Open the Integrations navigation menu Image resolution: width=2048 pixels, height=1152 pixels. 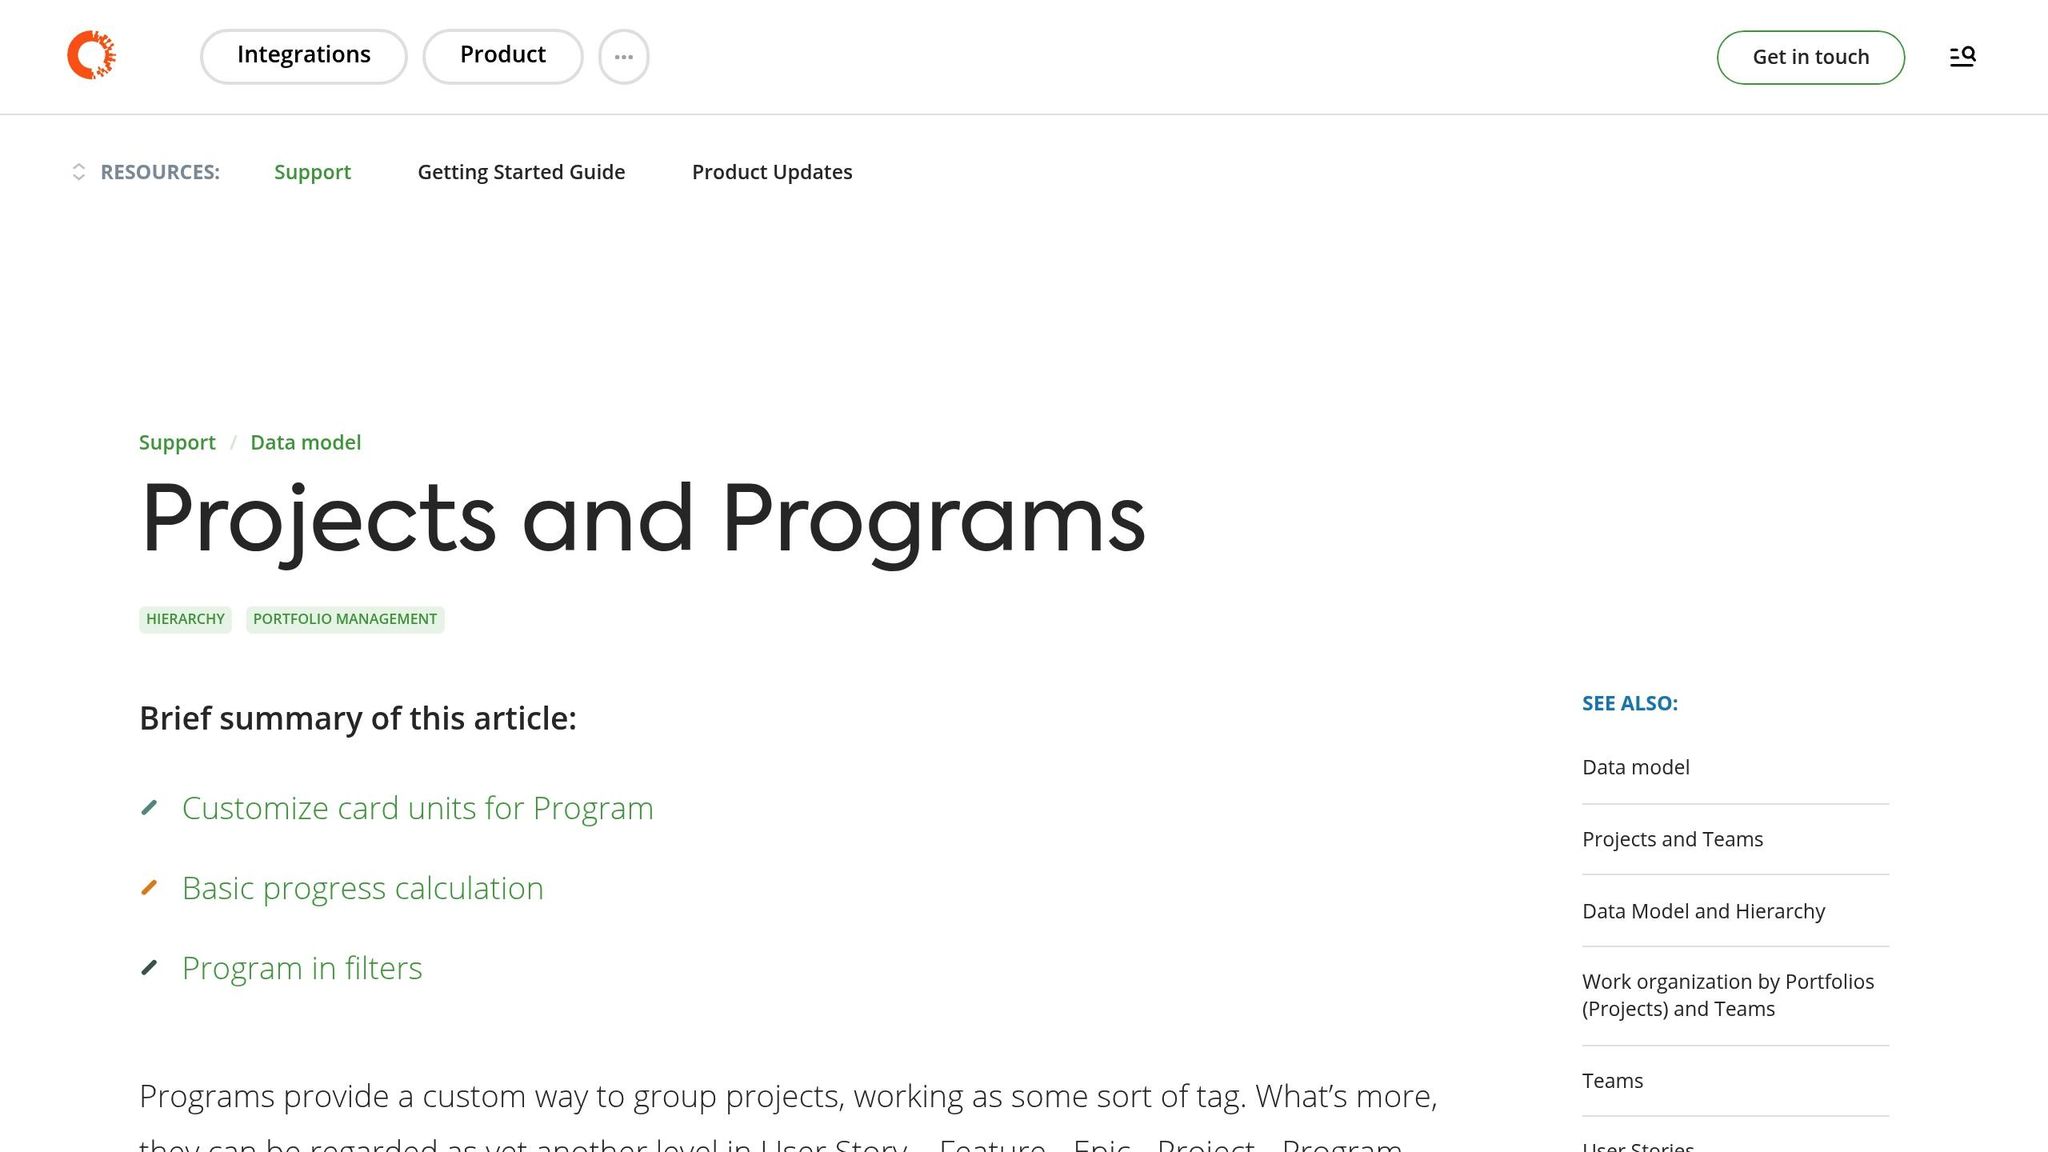click(x=303, y=56)
